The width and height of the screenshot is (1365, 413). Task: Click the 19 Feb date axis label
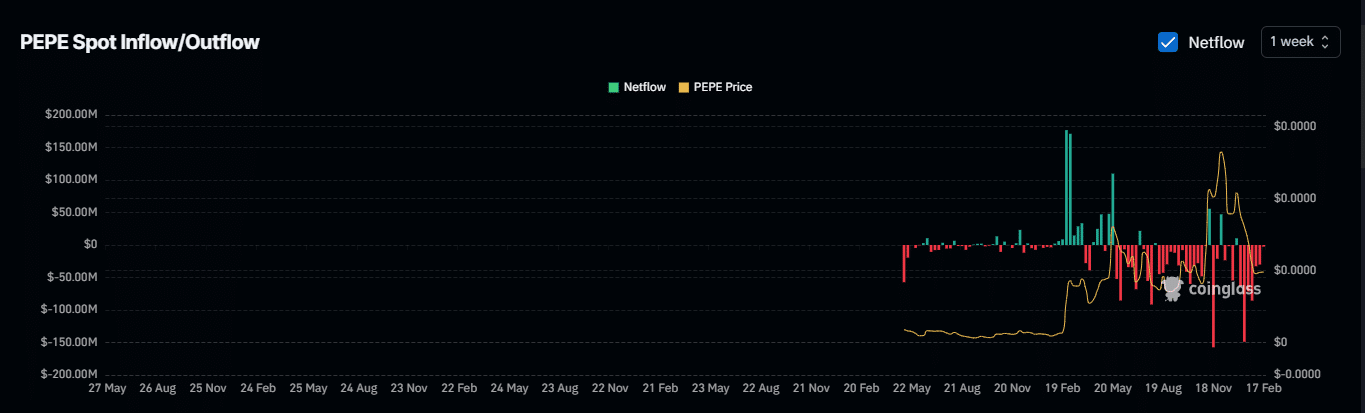pyautogui.click(x=1063, y=387)
